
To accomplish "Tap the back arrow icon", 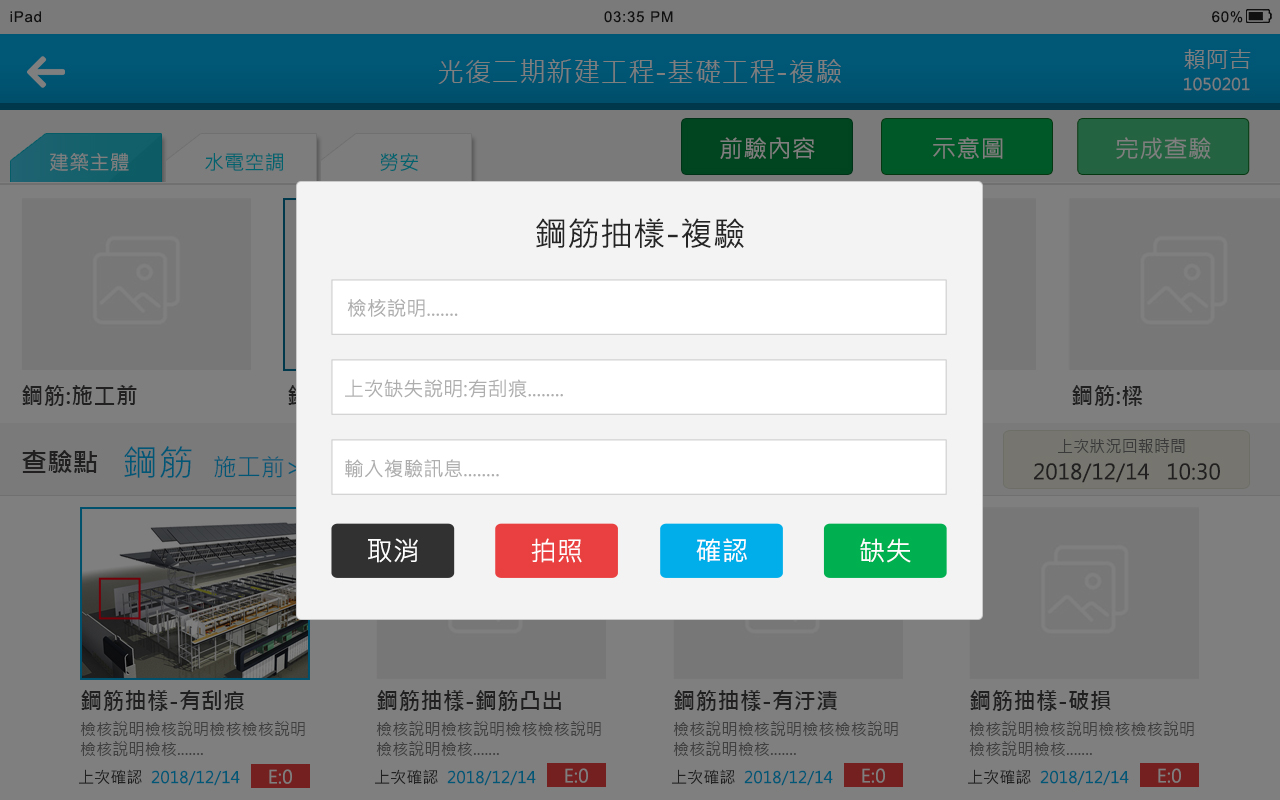I will [x=46, y=72].
